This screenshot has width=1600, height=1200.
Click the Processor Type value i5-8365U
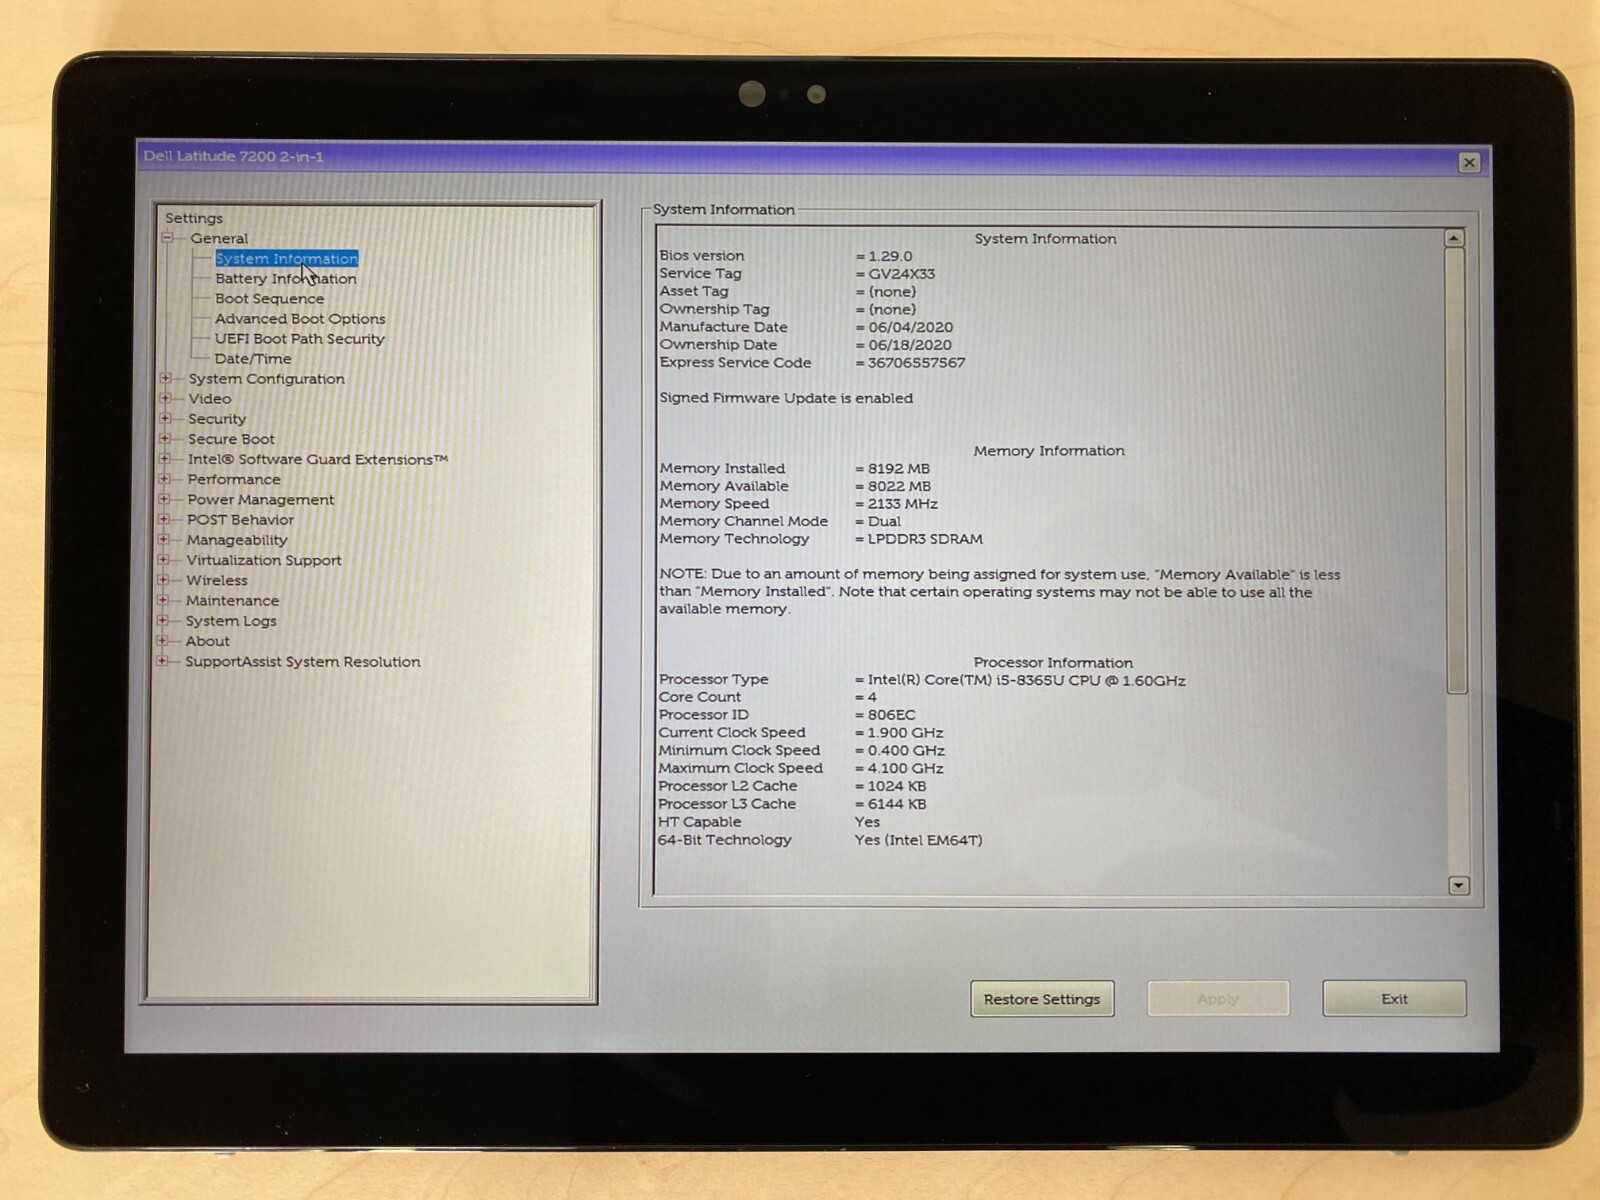click(1026, 681)
